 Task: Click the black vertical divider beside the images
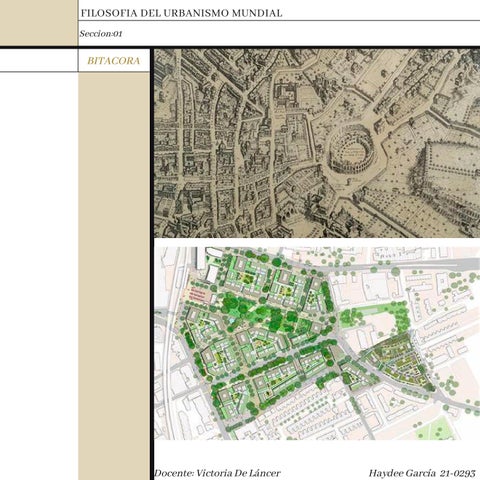click(152, 264)
